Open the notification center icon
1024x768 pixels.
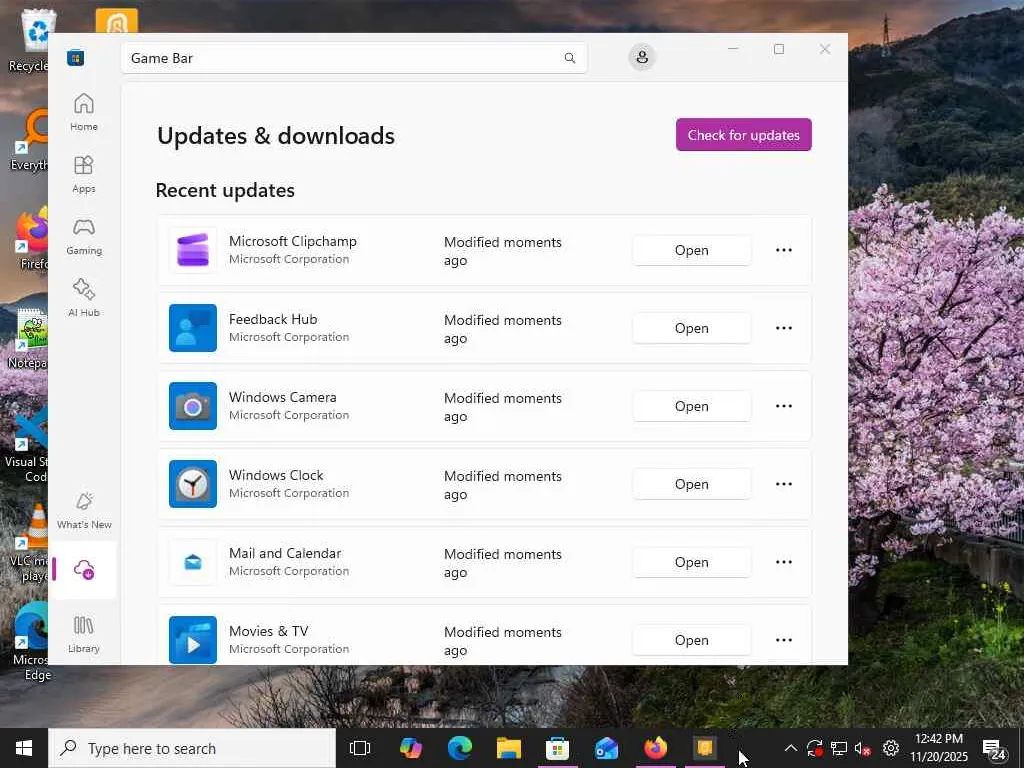pos(994,749)
